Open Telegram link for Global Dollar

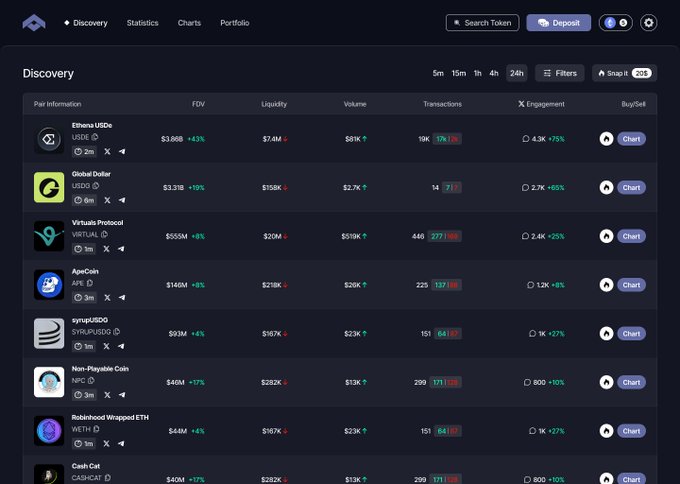click(122, 200)
